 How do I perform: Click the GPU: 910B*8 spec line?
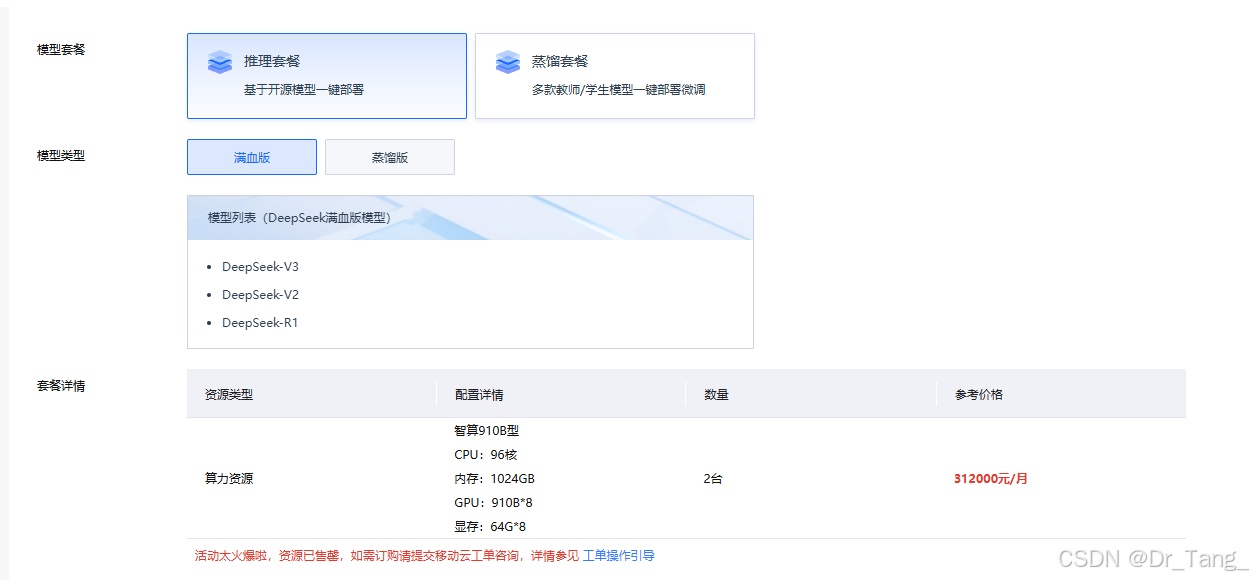(493, 503)
